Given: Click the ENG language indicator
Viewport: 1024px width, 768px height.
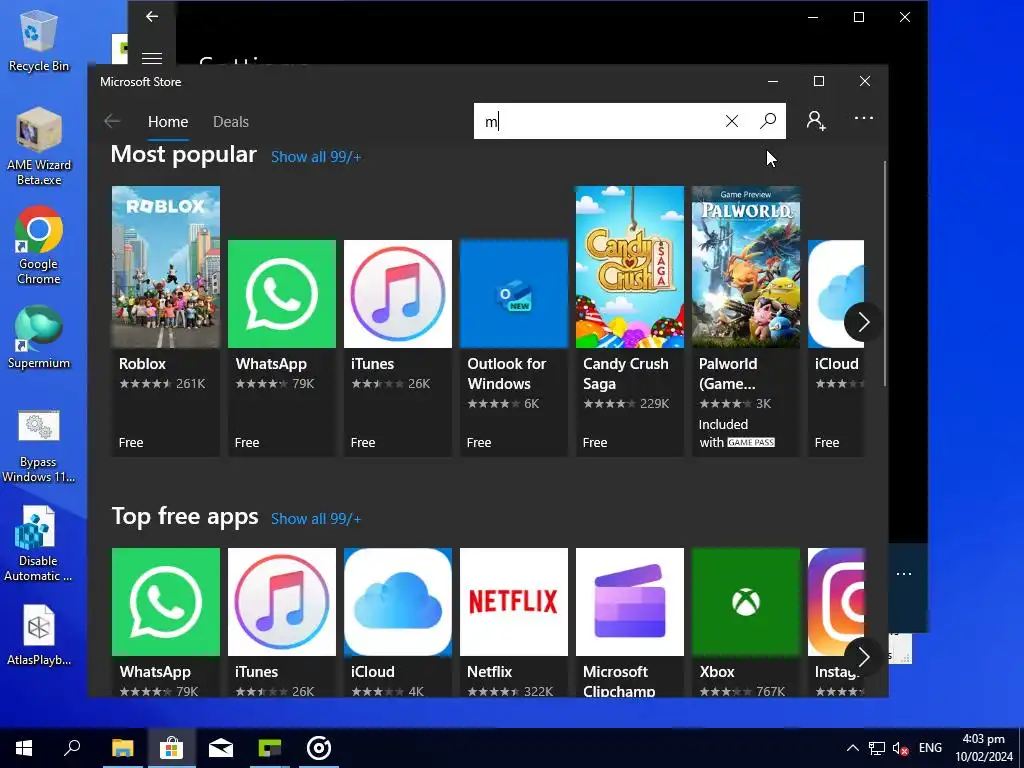Looking at the screenshot, I should [930, 748].
